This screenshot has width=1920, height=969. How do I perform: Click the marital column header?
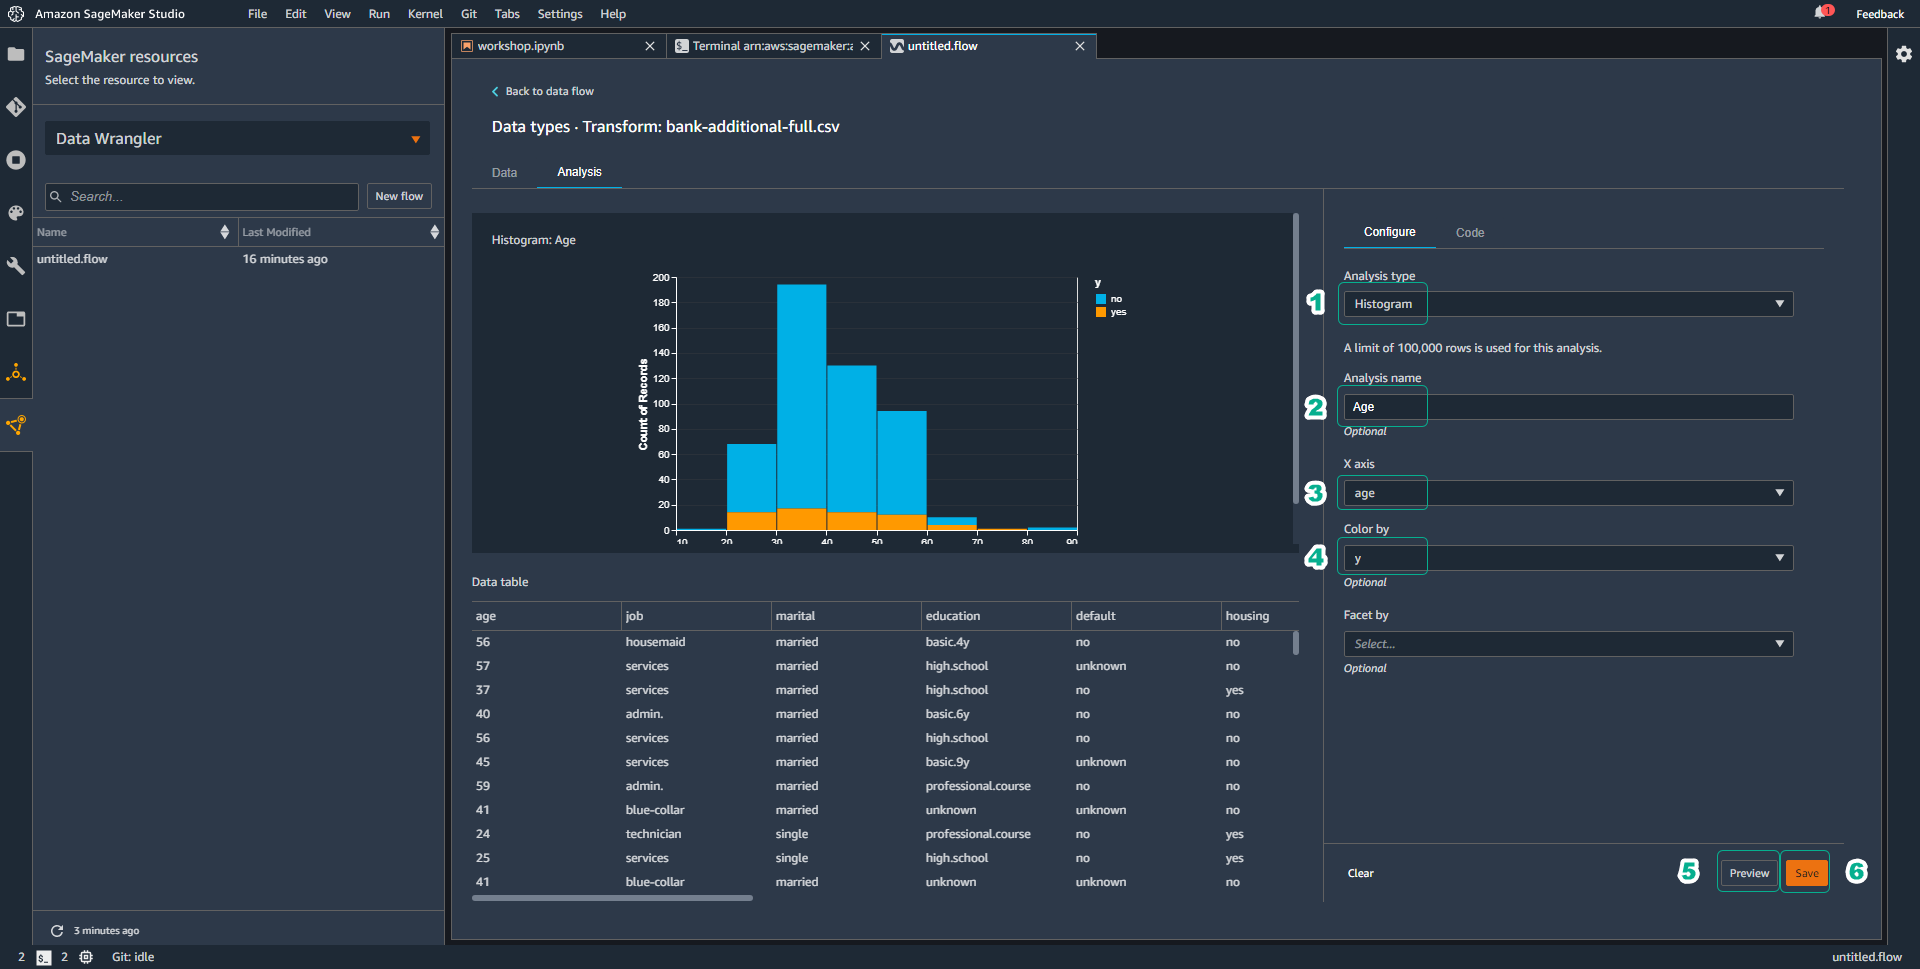point(795,616)
